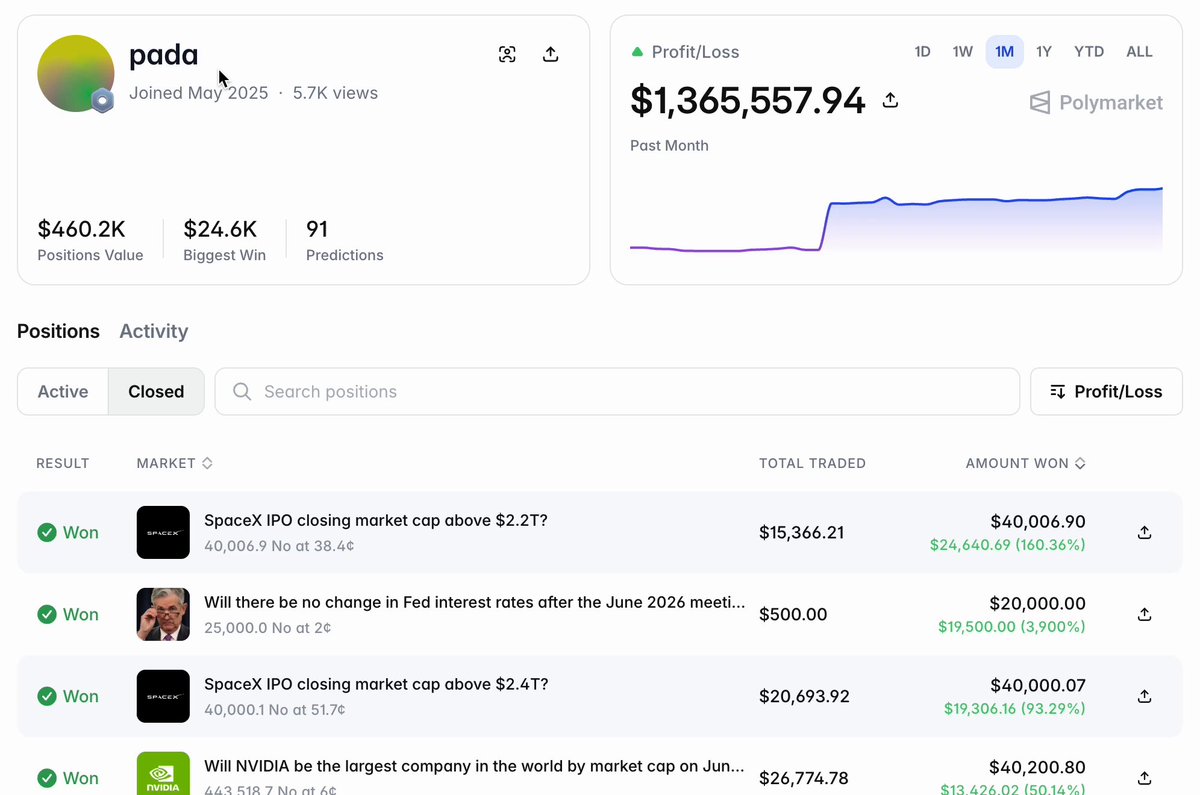Click the scan profile icon beside pada
The height and width of the screenshot is (795, 1200).
coord(507,54)
